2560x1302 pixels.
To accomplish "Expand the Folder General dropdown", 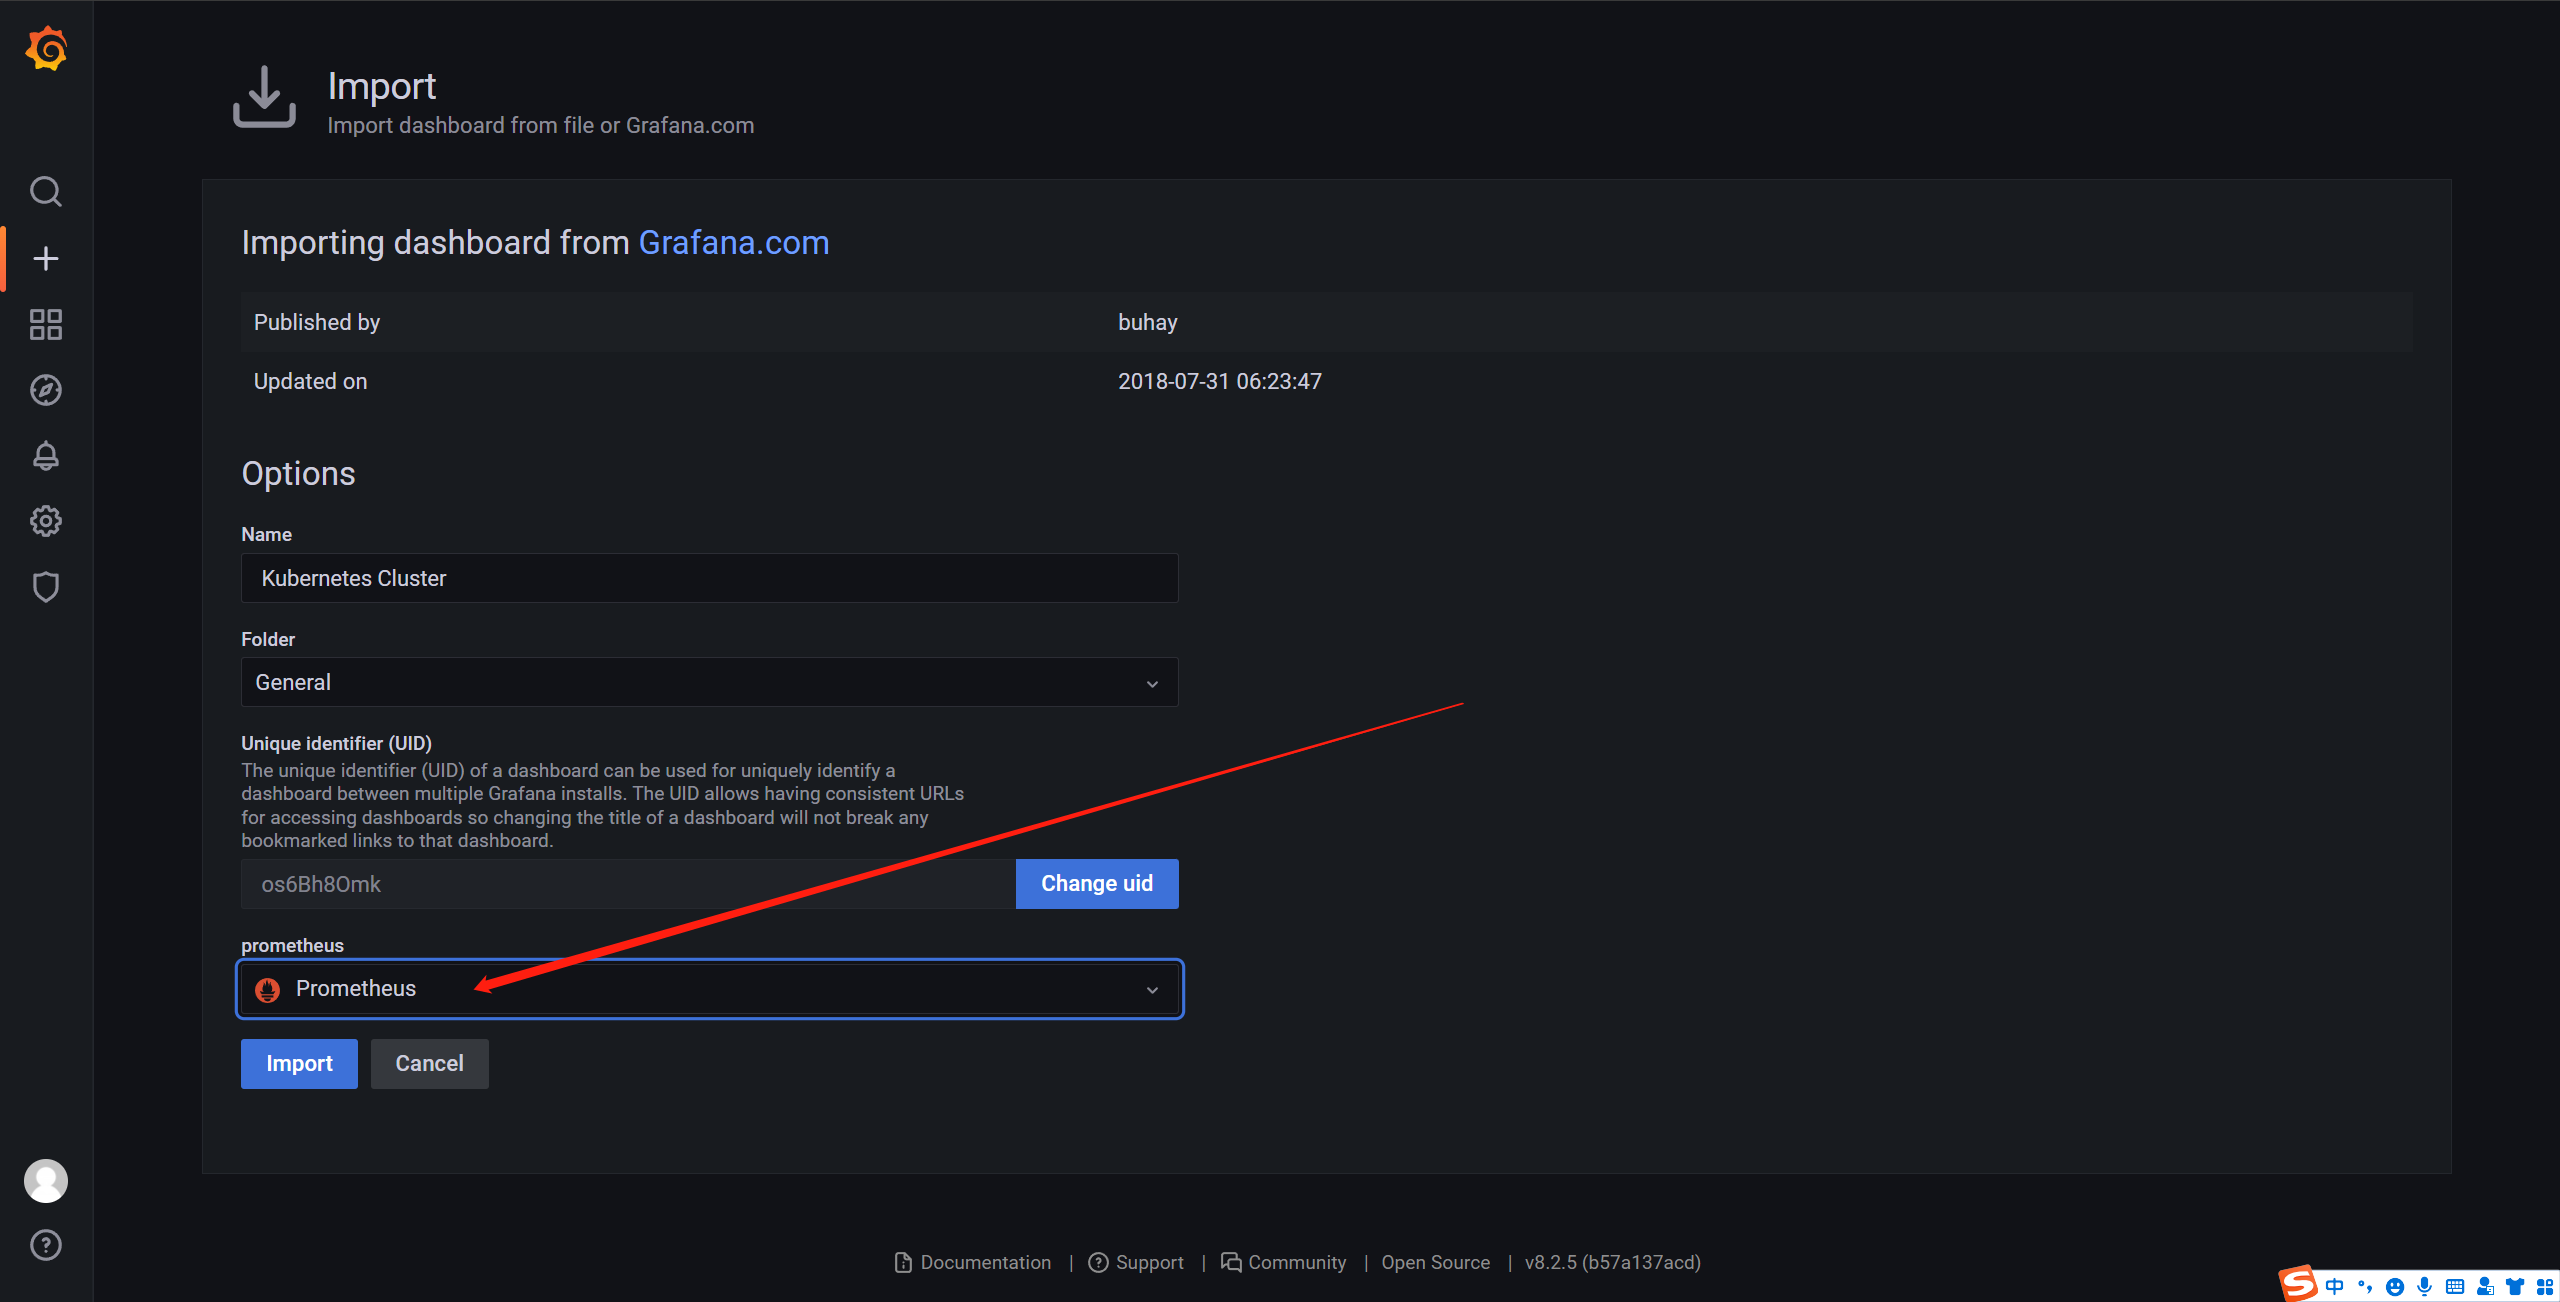I will click(709, 683).
